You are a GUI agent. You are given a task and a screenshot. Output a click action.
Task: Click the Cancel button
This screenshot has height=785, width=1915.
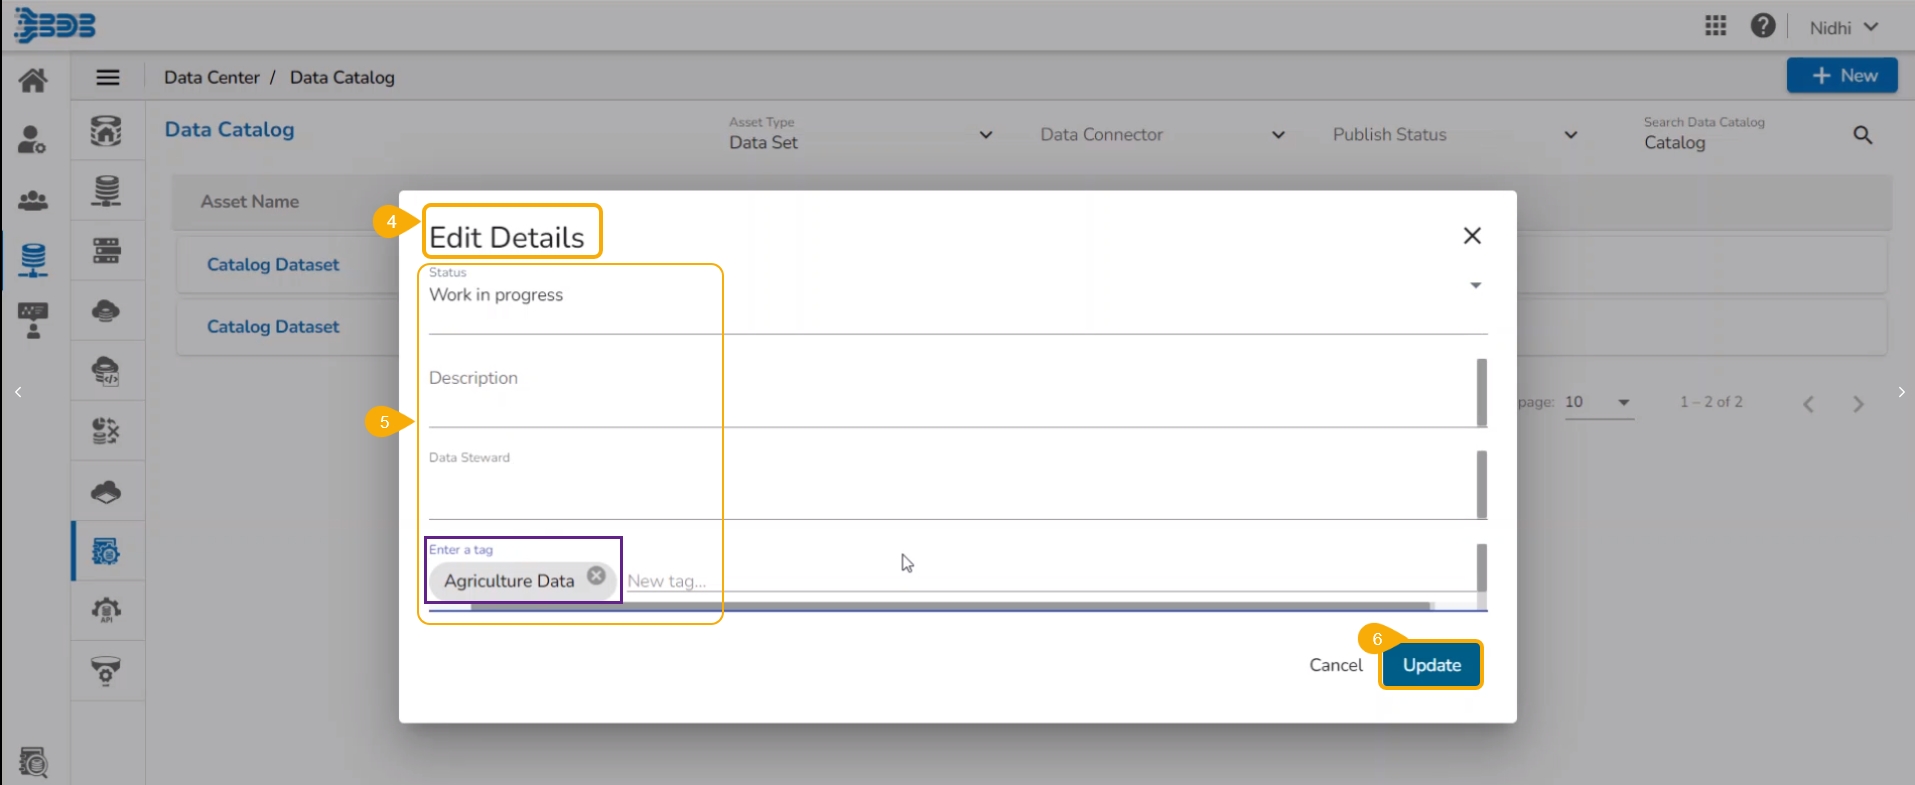click(x=1335, y=665)
